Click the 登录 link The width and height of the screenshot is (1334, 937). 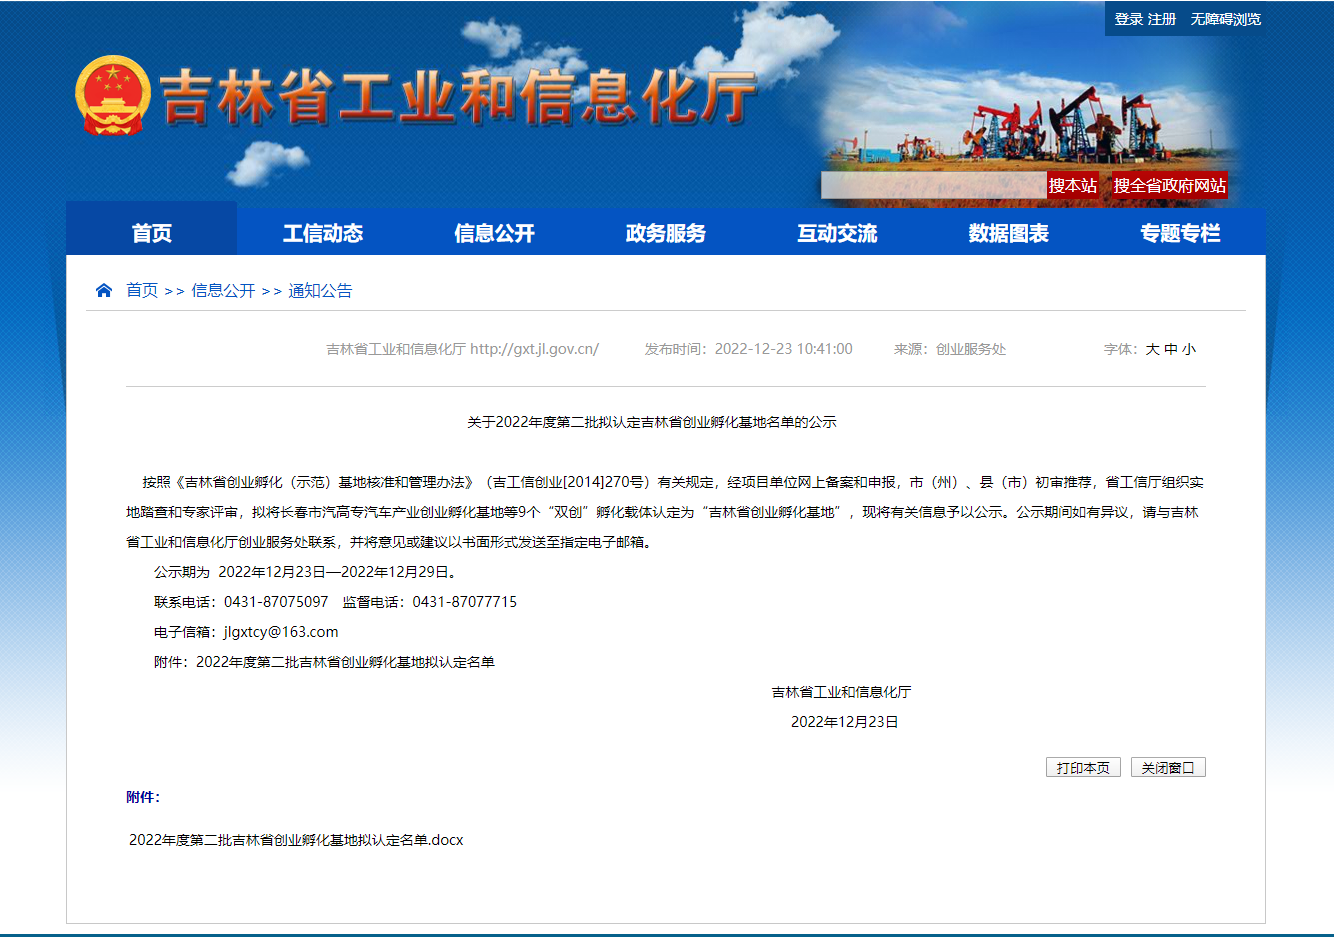click(x=1128, y=19)
